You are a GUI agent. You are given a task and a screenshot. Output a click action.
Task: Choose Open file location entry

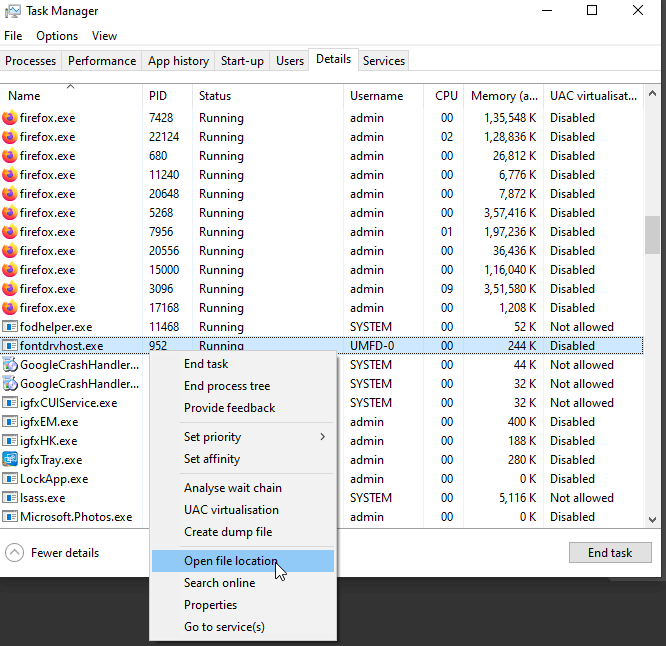click(x=243, y=561)
